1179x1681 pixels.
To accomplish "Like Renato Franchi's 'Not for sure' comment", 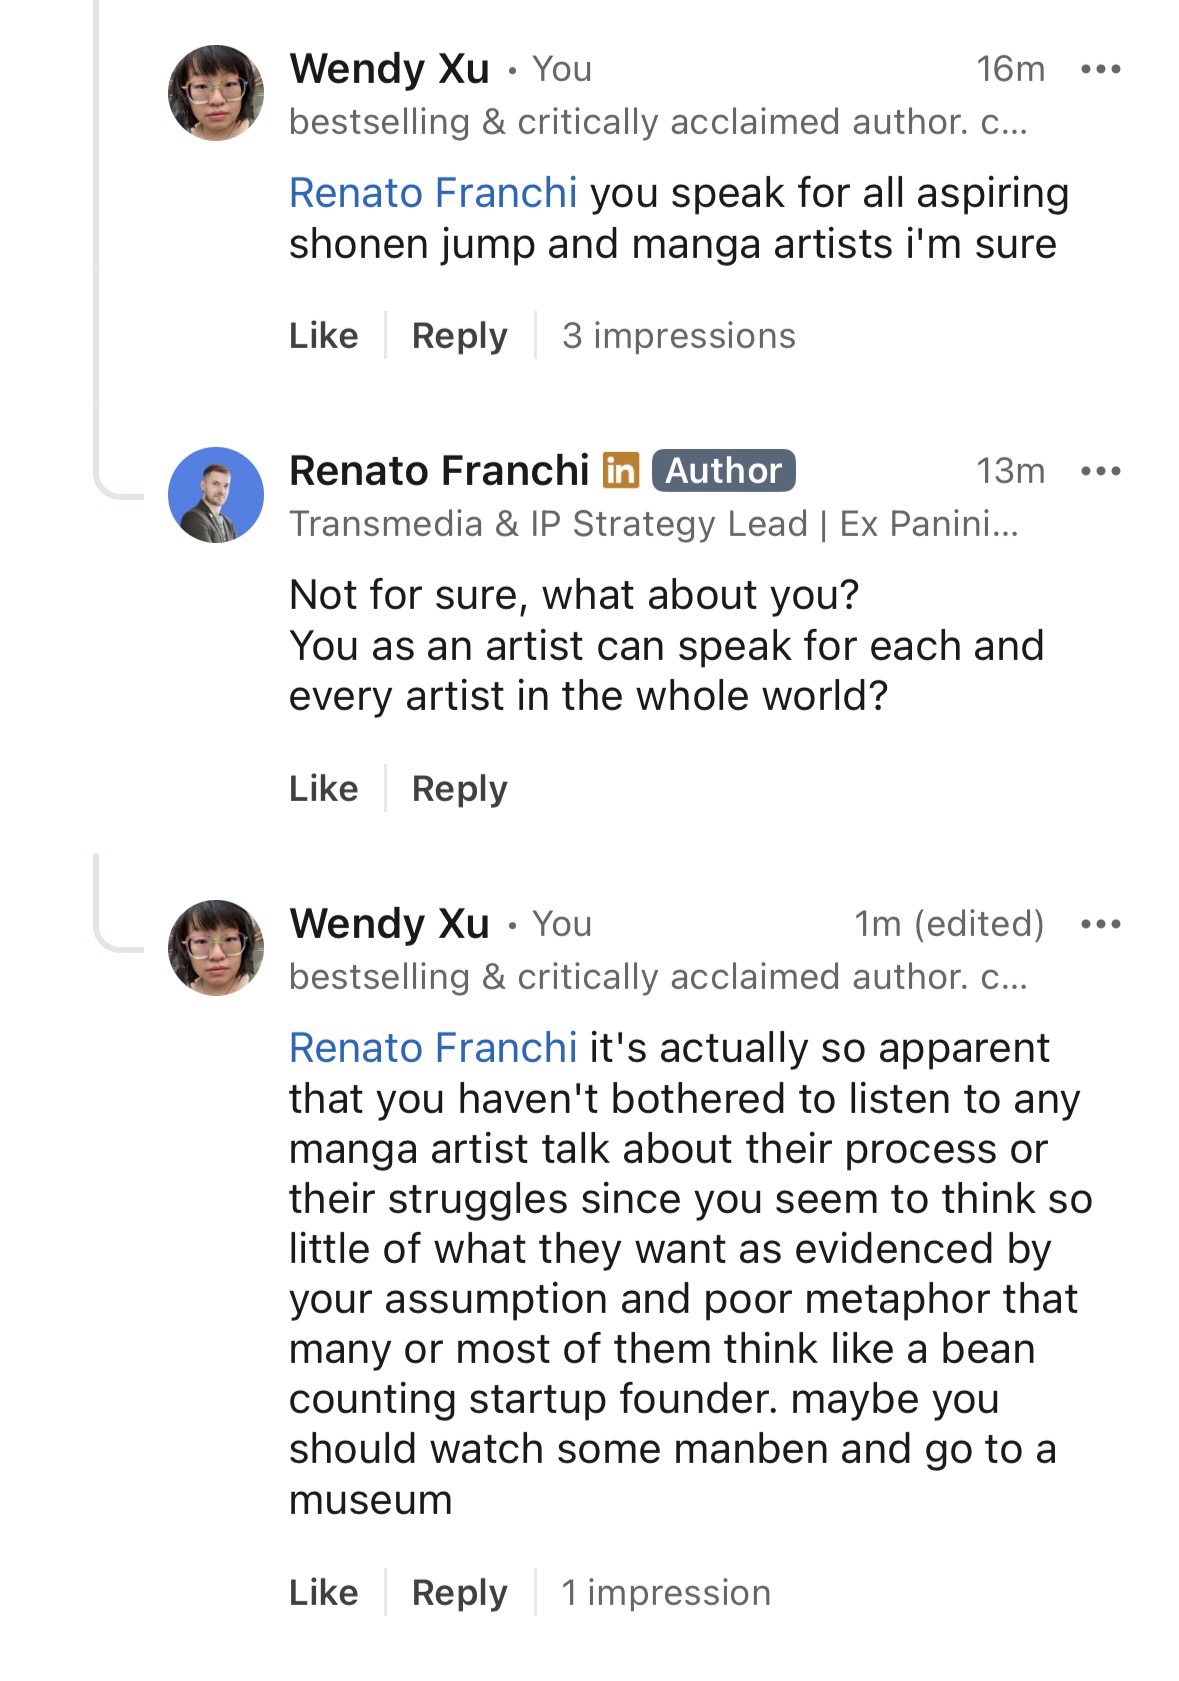I will (x=323, y=789).
